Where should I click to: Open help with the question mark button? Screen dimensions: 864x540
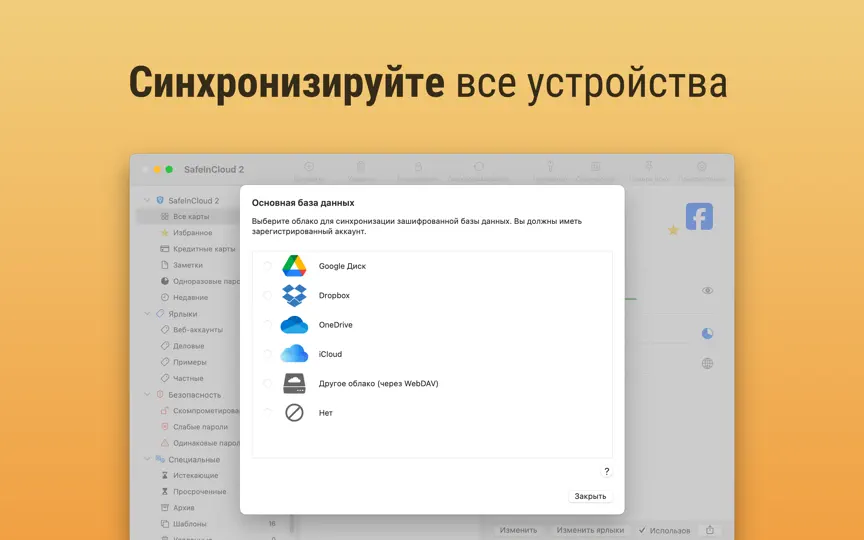[606, 471]
